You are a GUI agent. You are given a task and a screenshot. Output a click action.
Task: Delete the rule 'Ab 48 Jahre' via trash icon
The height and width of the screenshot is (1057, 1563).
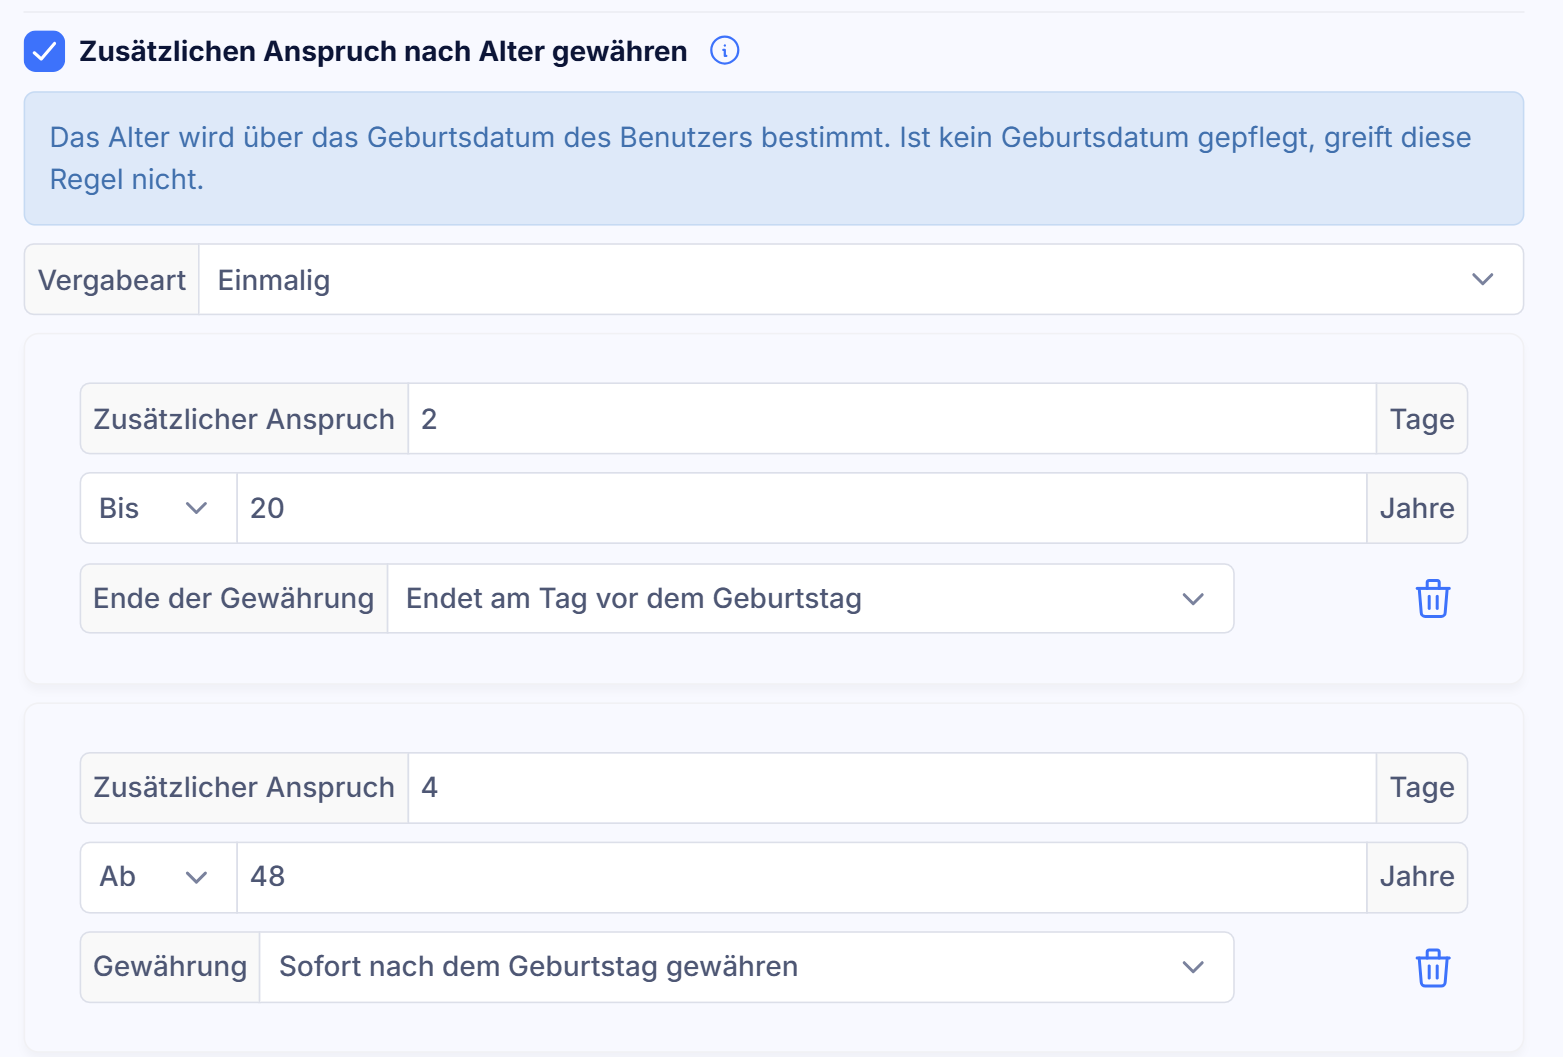tap(1432, 968)
